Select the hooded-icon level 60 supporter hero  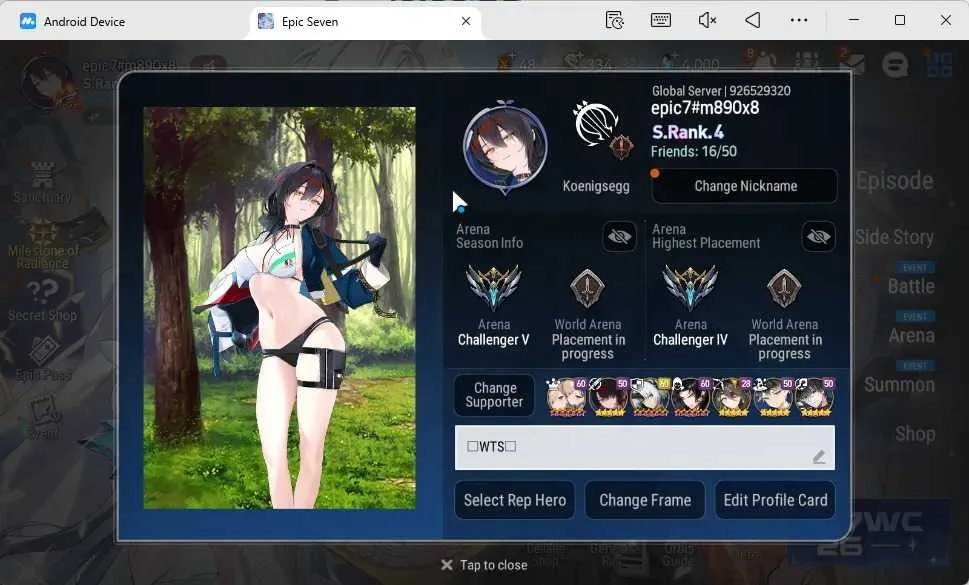pyautogui.click(x=691, y=396)
